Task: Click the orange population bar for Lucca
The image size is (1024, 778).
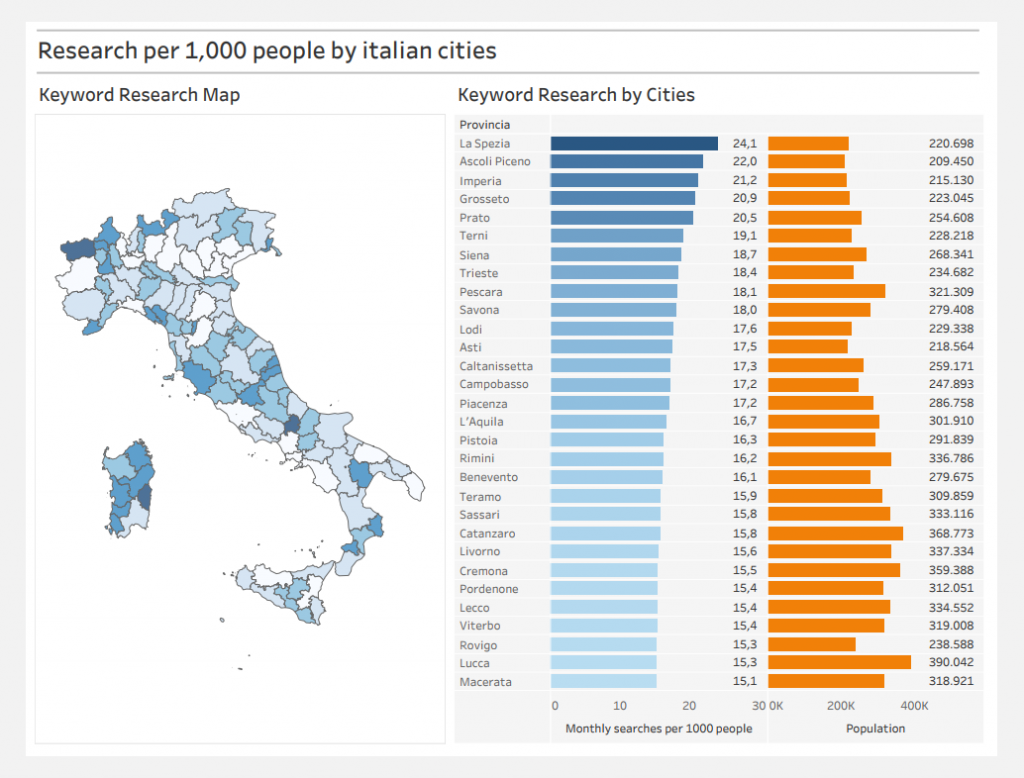Action: [839, 662]
